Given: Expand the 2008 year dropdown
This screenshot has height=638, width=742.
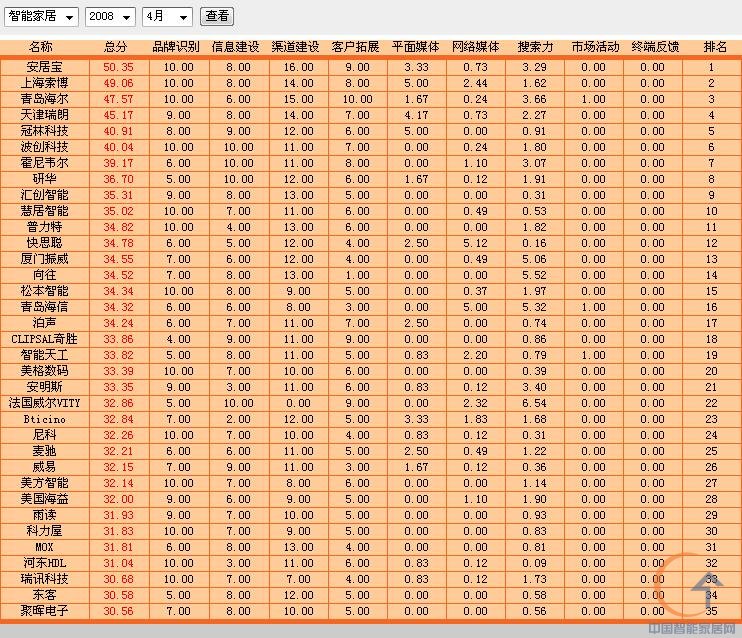Looking at the screenshot, I should pyautogui.click(x=111, y=17).
